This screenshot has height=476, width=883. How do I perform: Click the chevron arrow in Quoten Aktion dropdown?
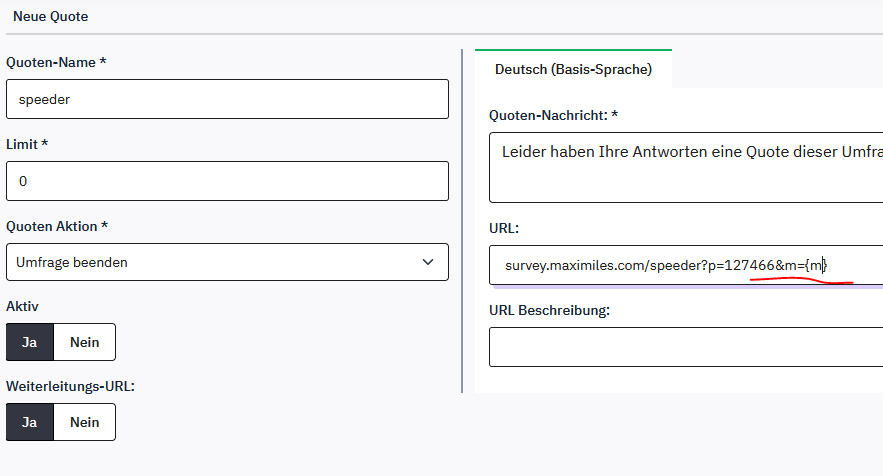pyautogui.click(x=428, y=262)
